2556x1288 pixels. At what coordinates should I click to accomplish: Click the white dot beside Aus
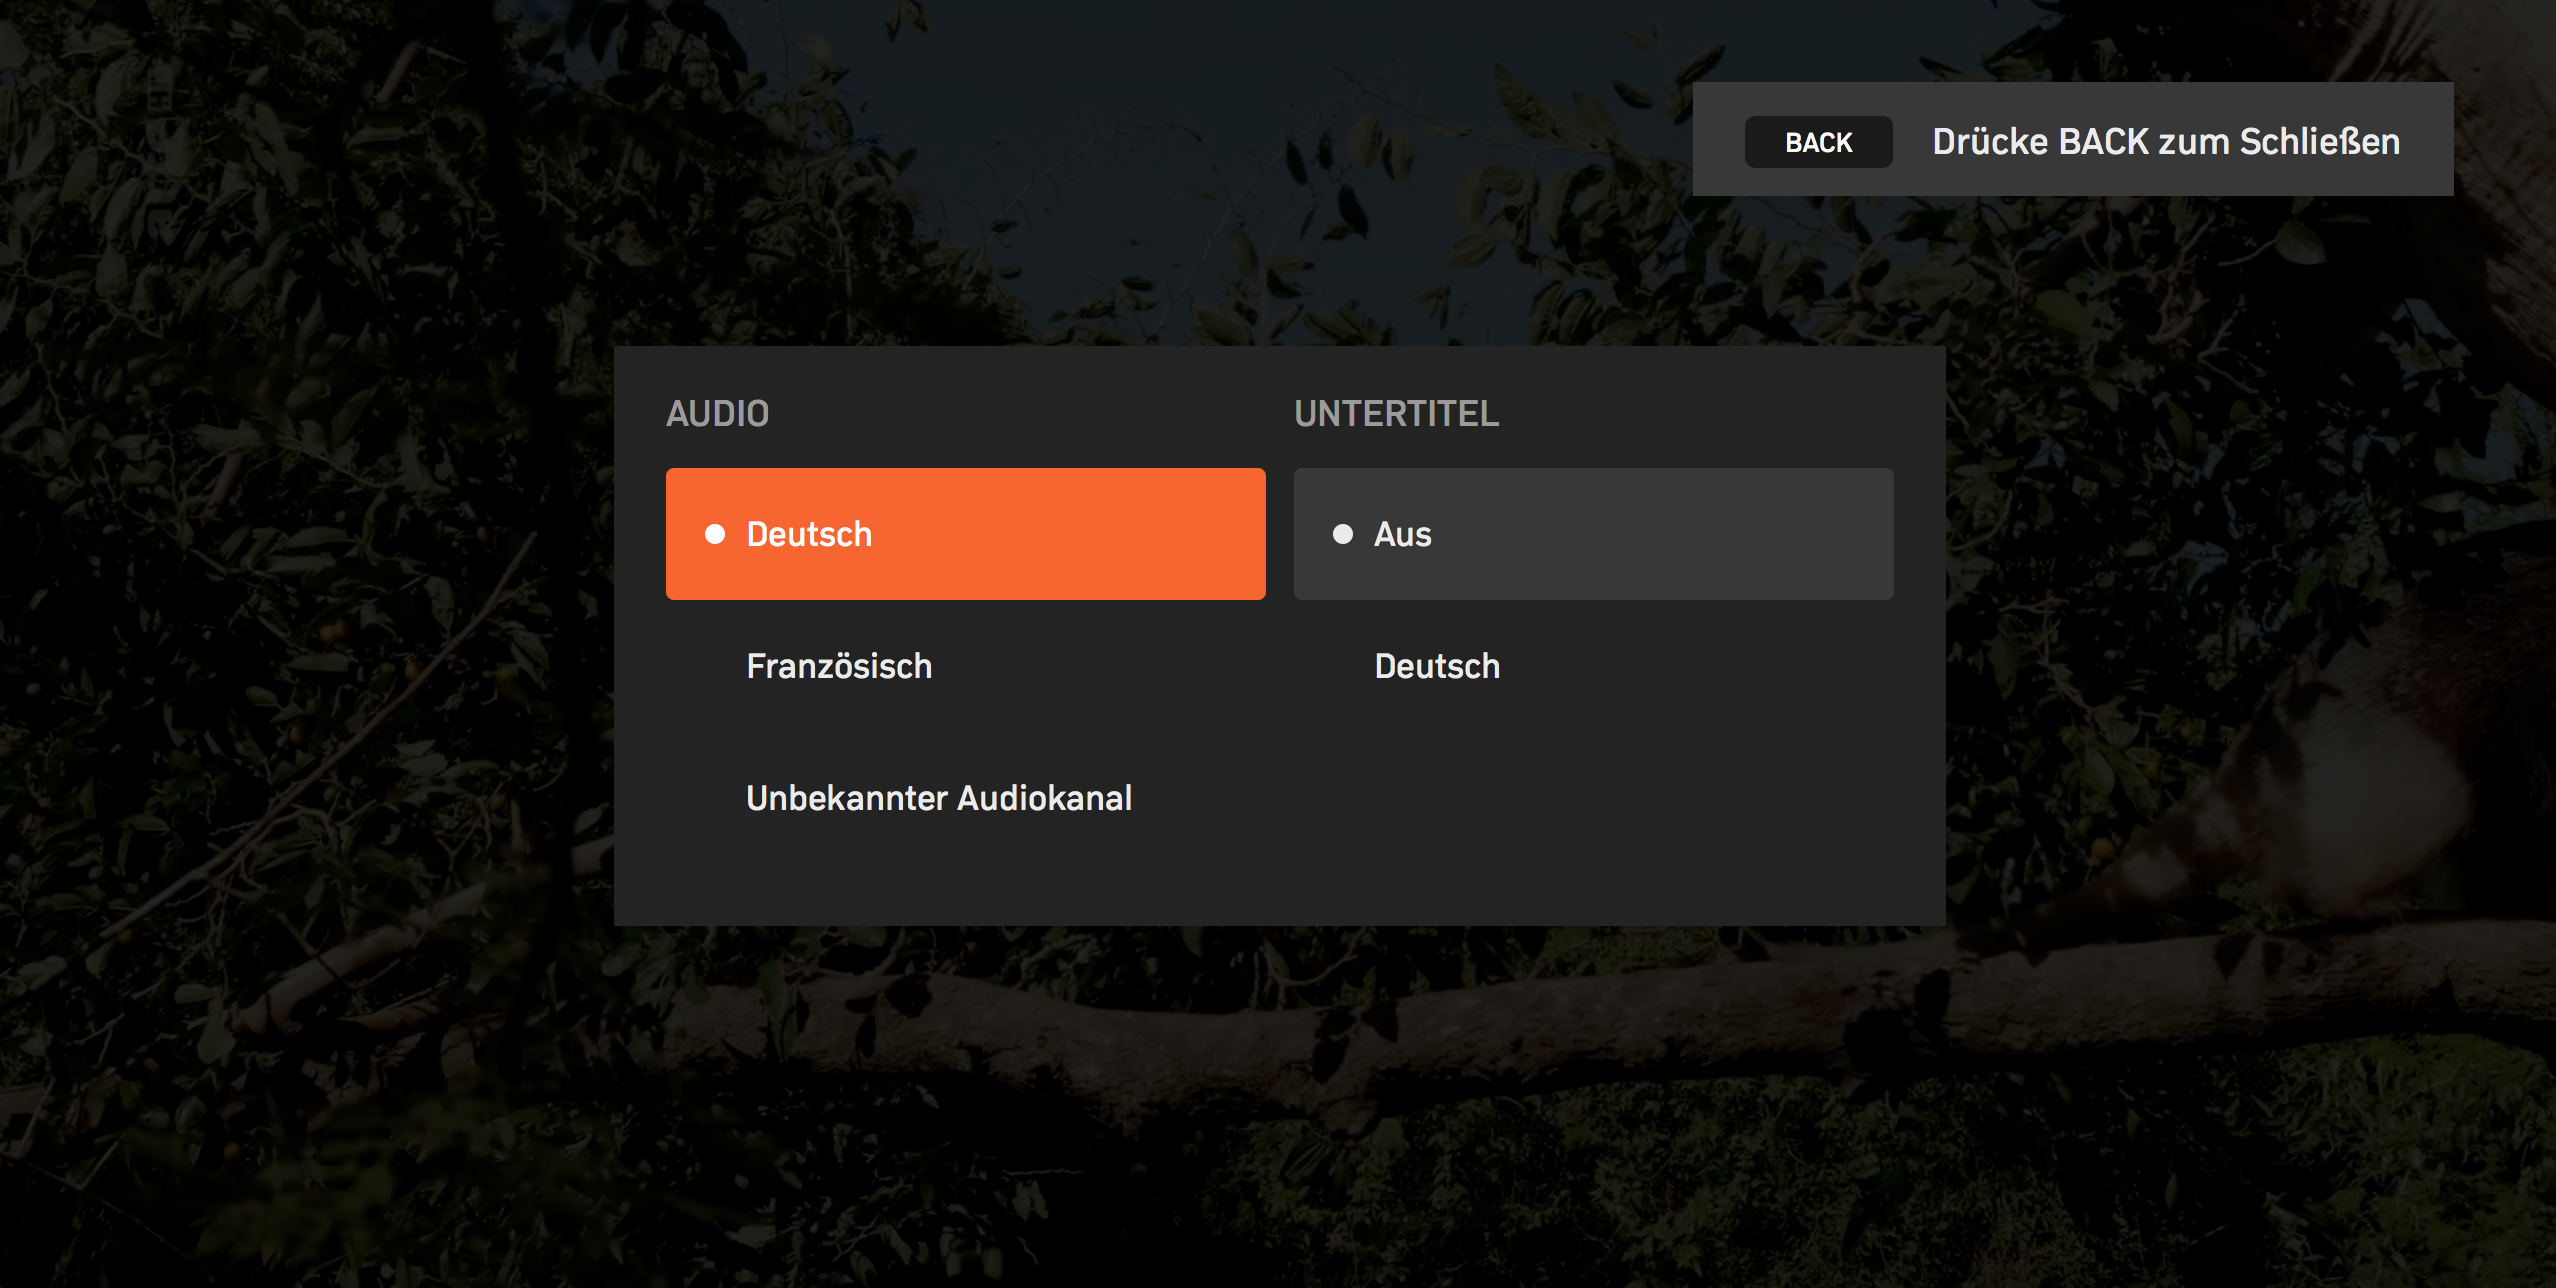1343,534
